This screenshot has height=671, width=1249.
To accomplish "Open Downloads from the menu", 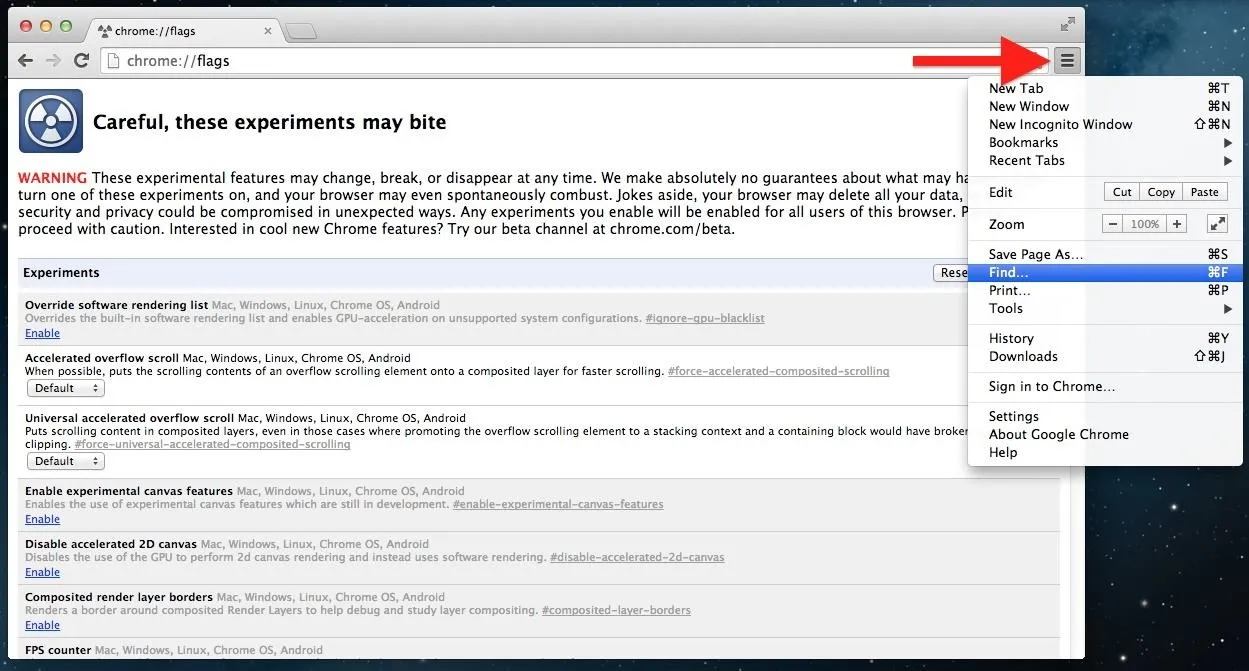I will pyautogui.click(x=1105, y=357).
